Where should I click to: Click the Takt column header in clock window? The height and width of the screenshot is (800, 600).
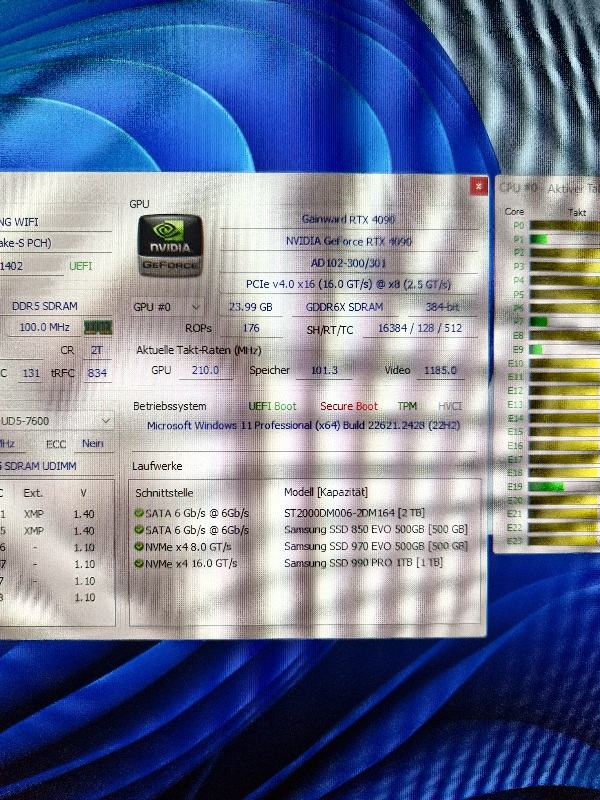pyautogui.click(x=577, y=213)
